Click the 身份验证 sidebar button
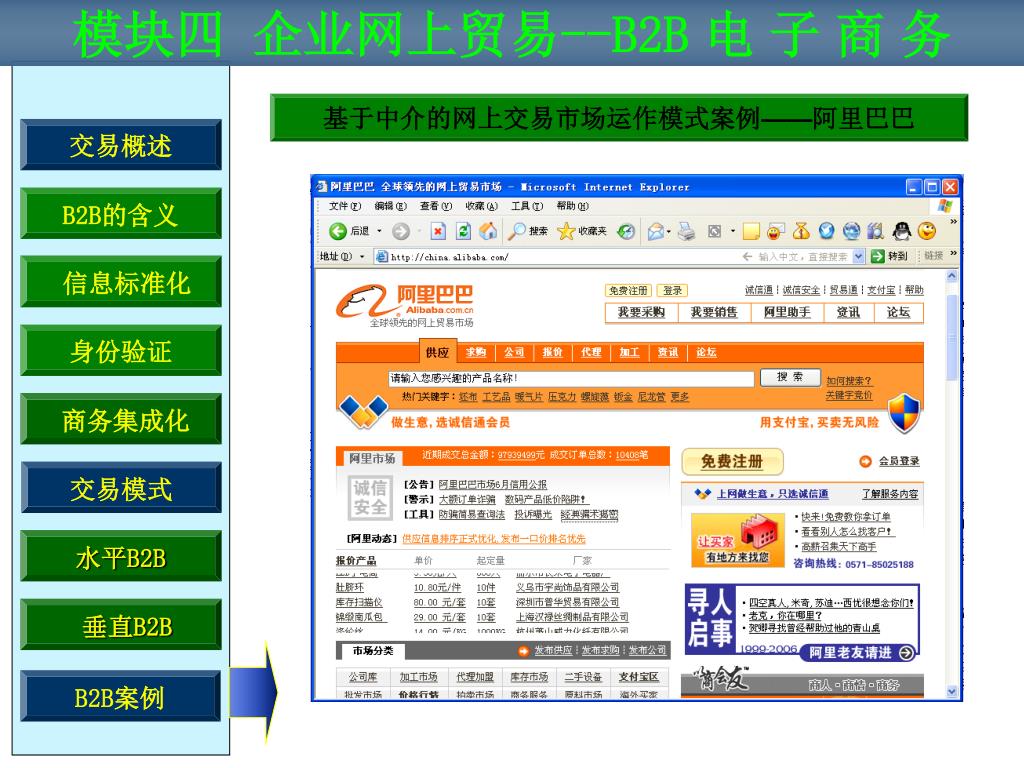The height and width of the screenshot is (768, 1024). tap(121, 351)
